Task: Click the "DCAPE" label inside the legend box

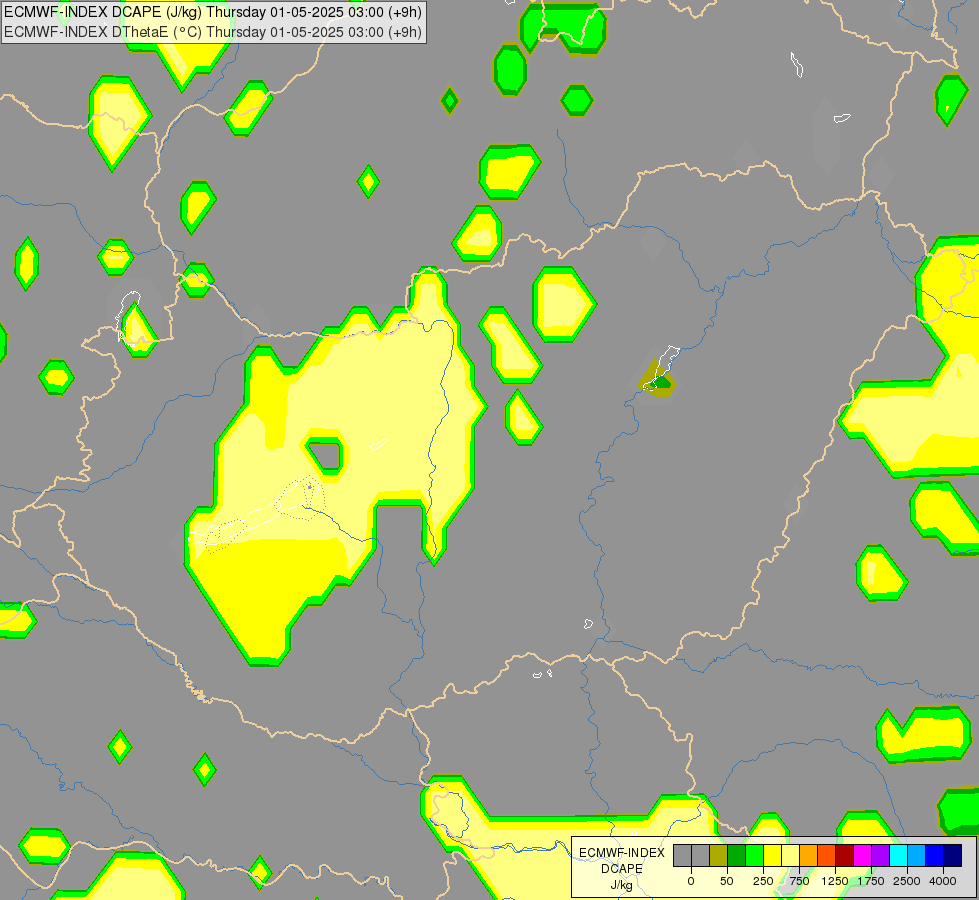Action: (622, 869)
